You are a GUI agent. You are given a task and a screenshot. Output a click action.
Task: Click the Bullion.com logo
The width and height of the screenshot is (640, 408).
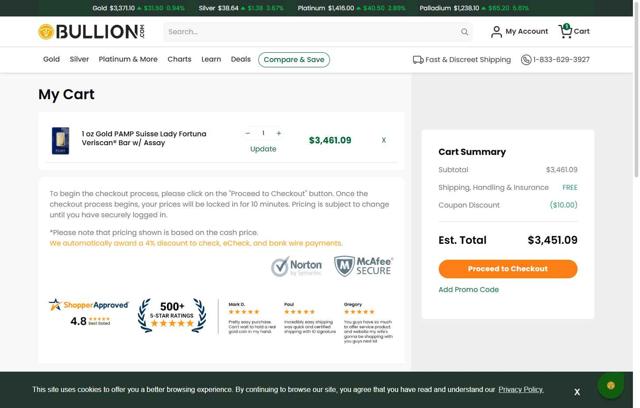[91, 31]
